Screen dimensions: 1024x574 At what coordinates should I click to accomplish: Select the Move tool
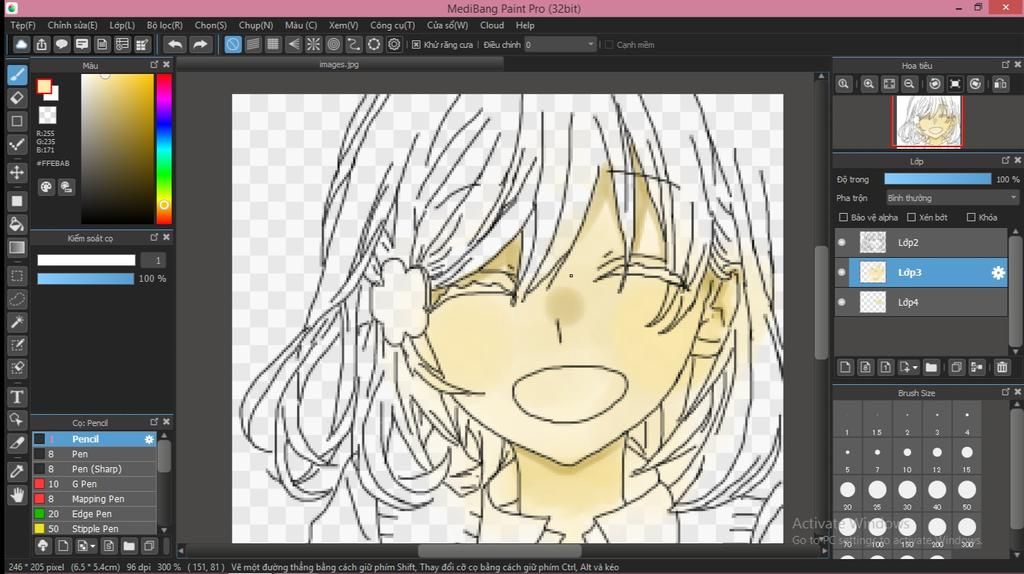[17, 172]
